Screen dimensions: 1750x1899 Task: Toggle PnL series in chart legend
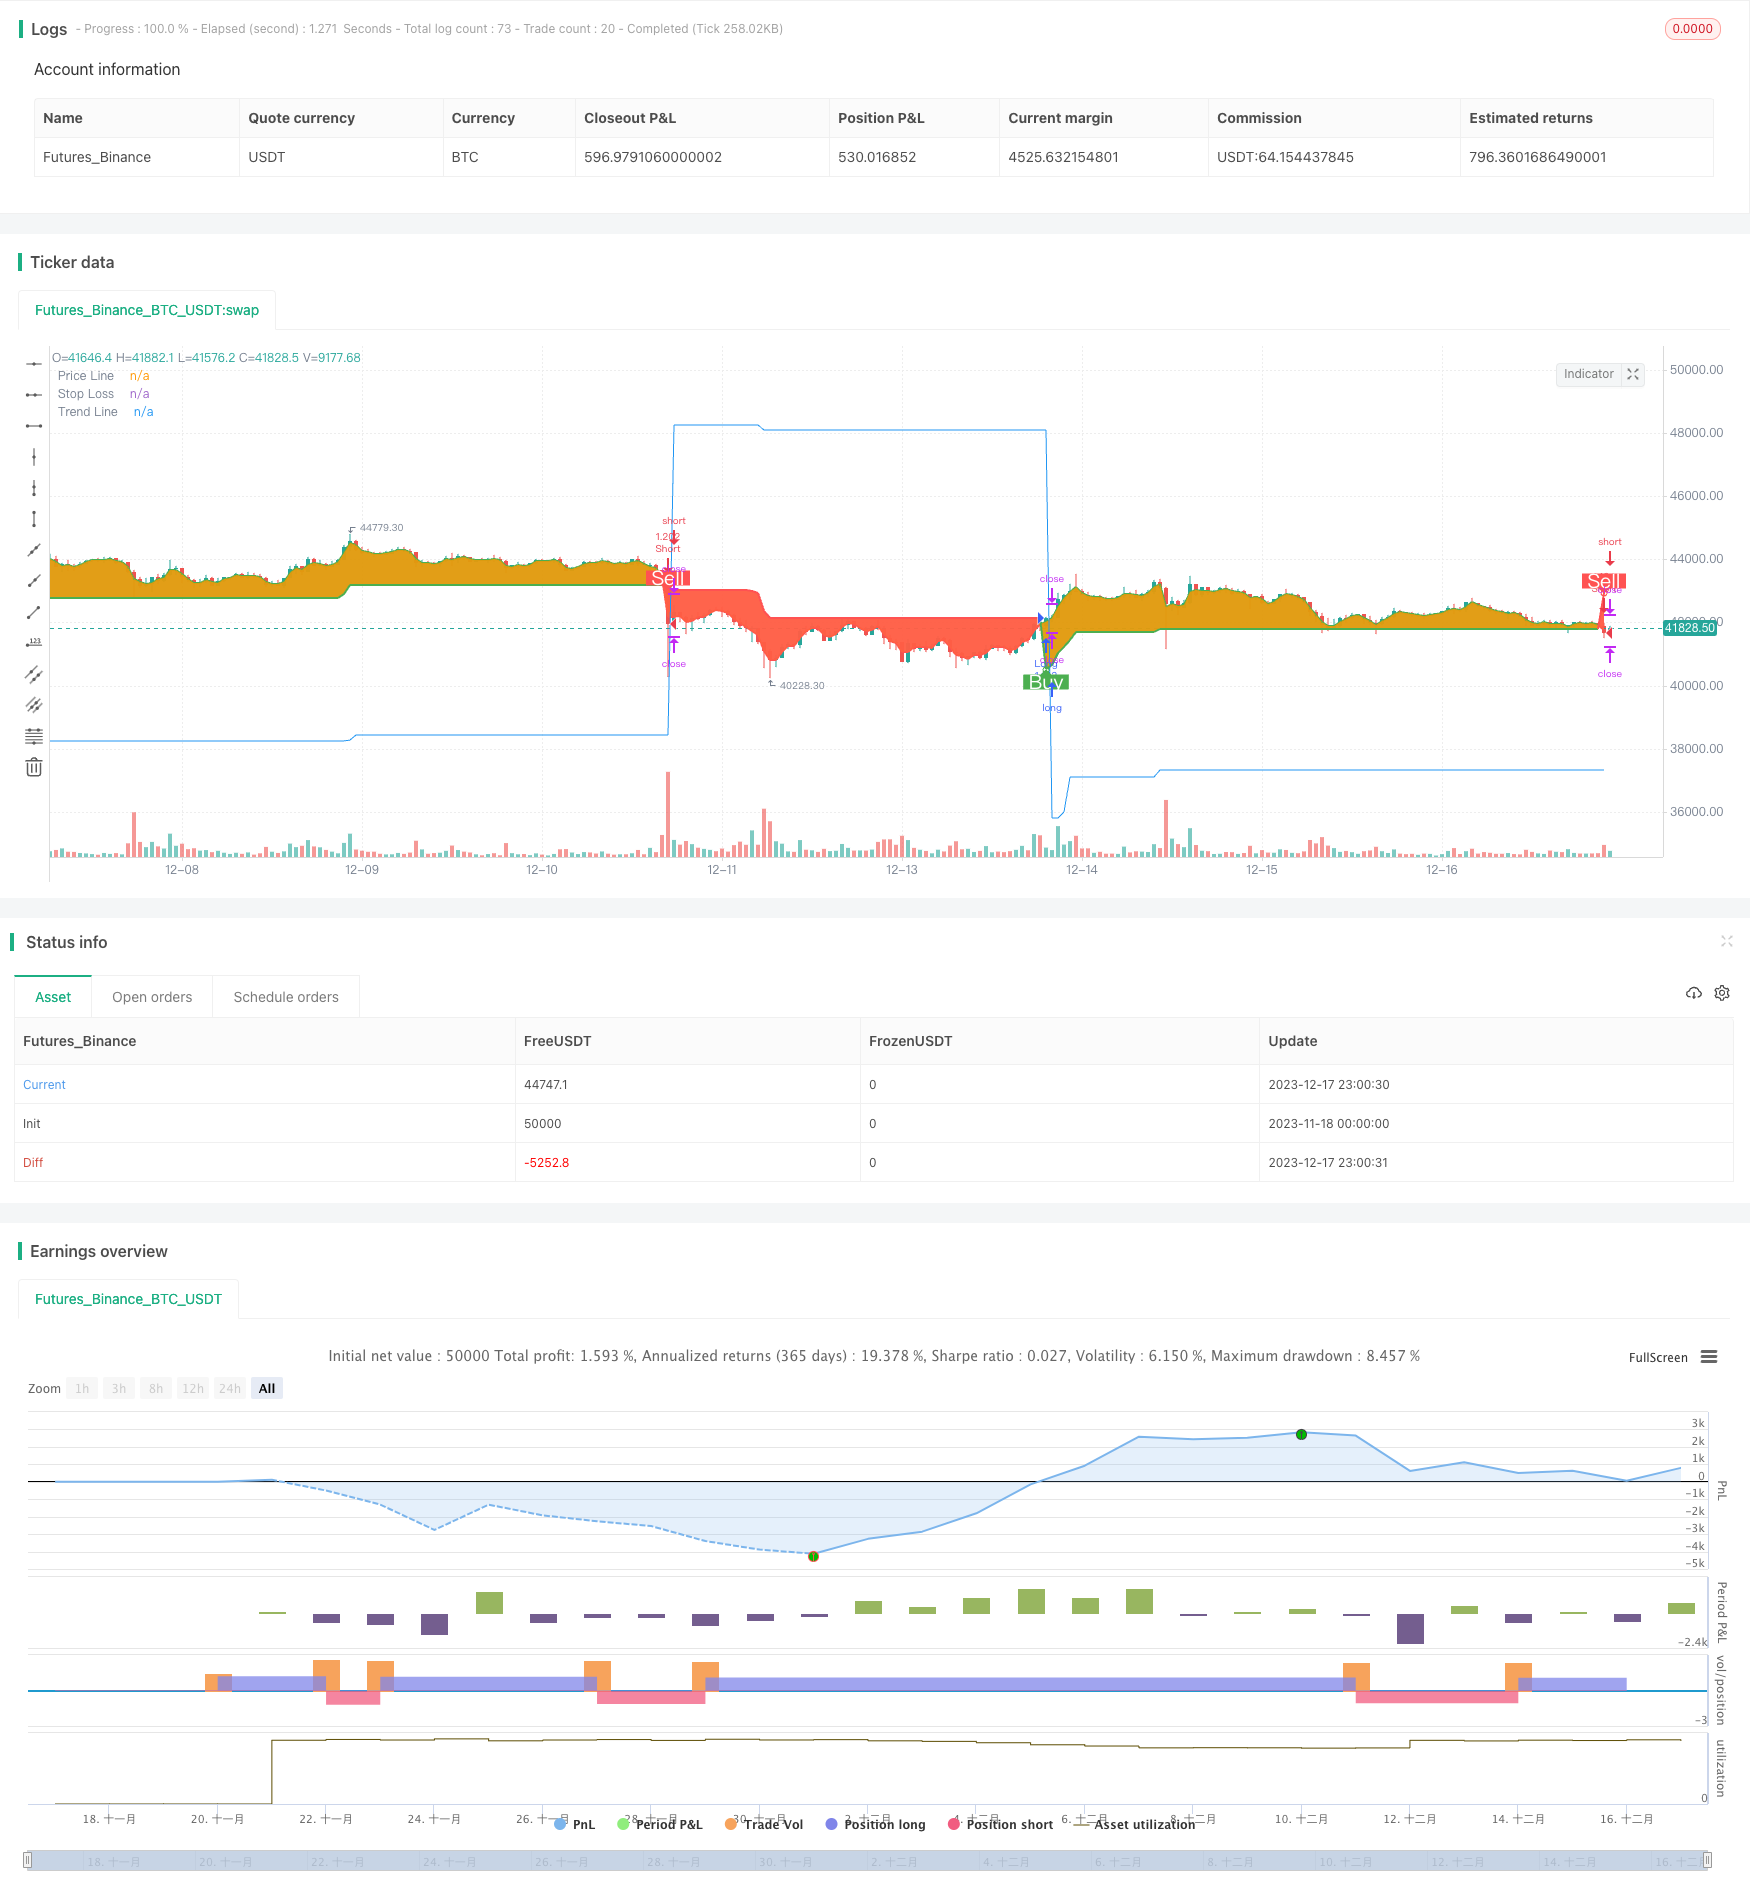pos(575,1825)
